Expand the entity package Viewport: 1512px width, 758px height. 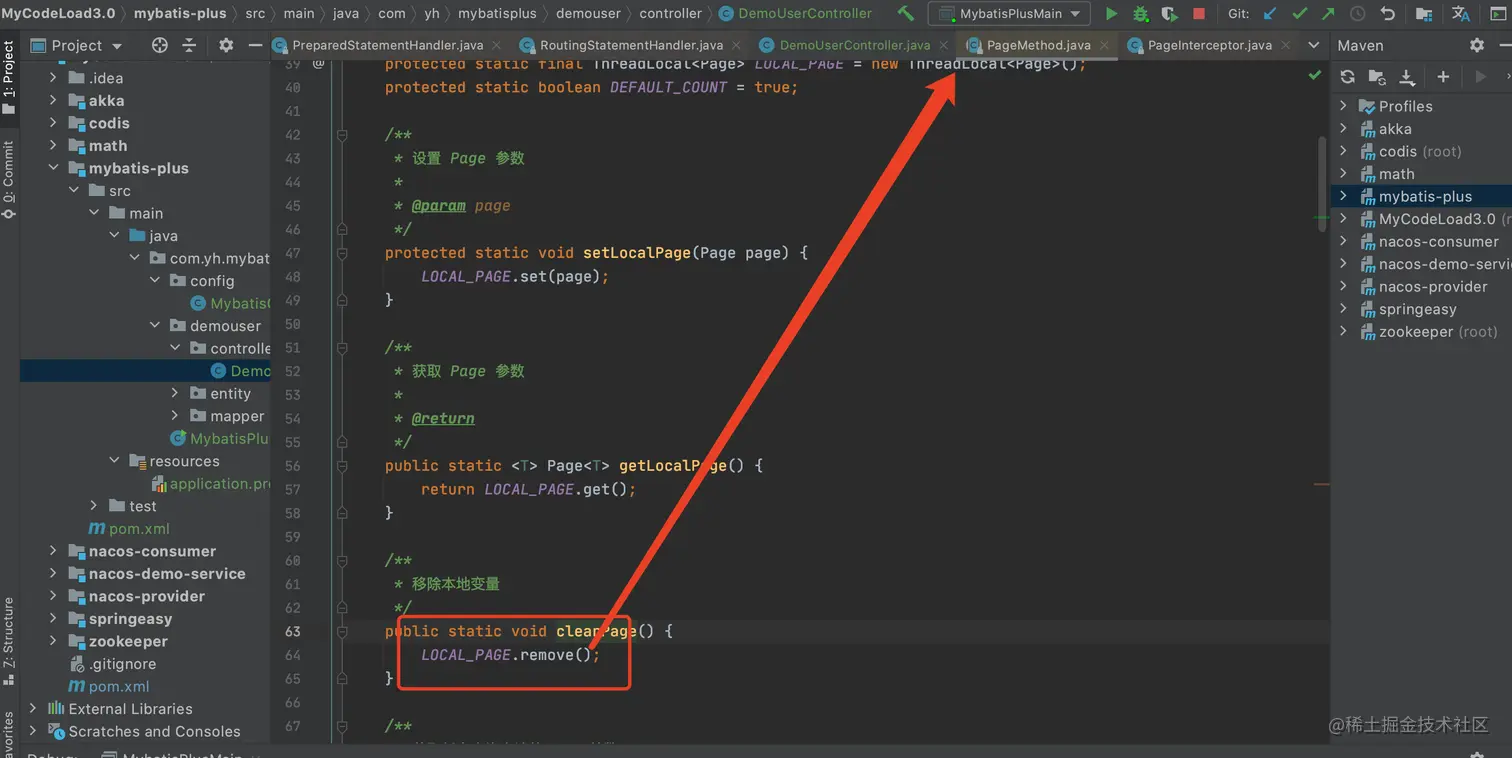[x=175, y=394]
